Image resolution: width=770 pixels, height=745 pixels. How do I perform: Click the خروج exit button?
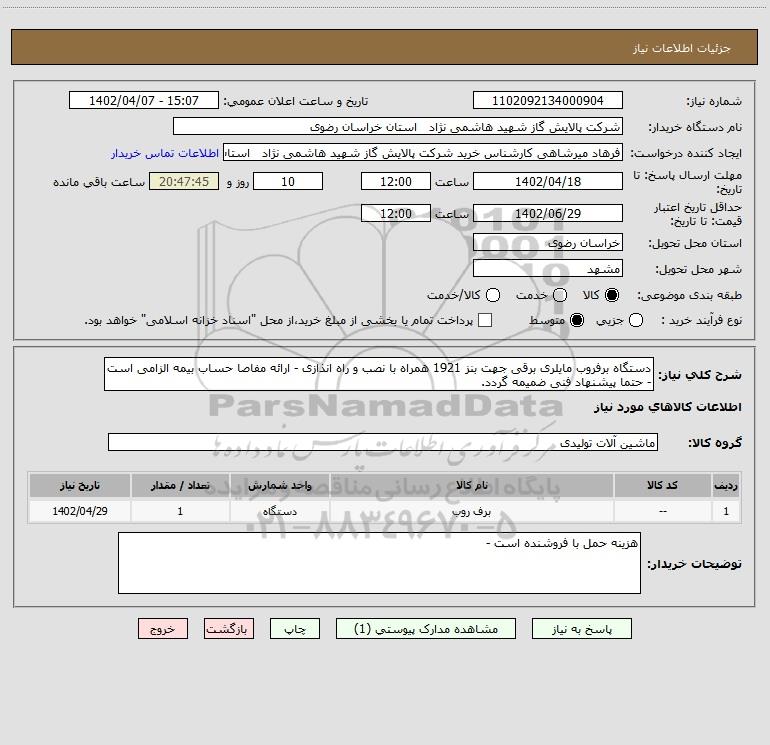[163, 629]
